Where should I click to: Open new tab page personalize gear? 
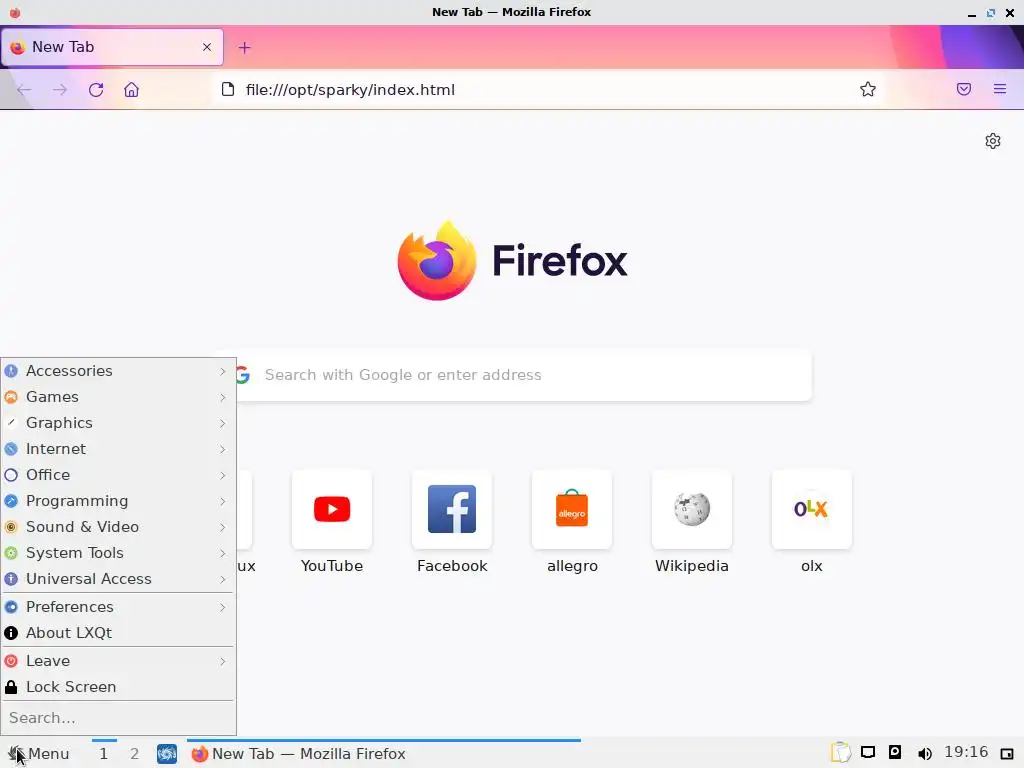pyautogui.click(x=993, y=141)
